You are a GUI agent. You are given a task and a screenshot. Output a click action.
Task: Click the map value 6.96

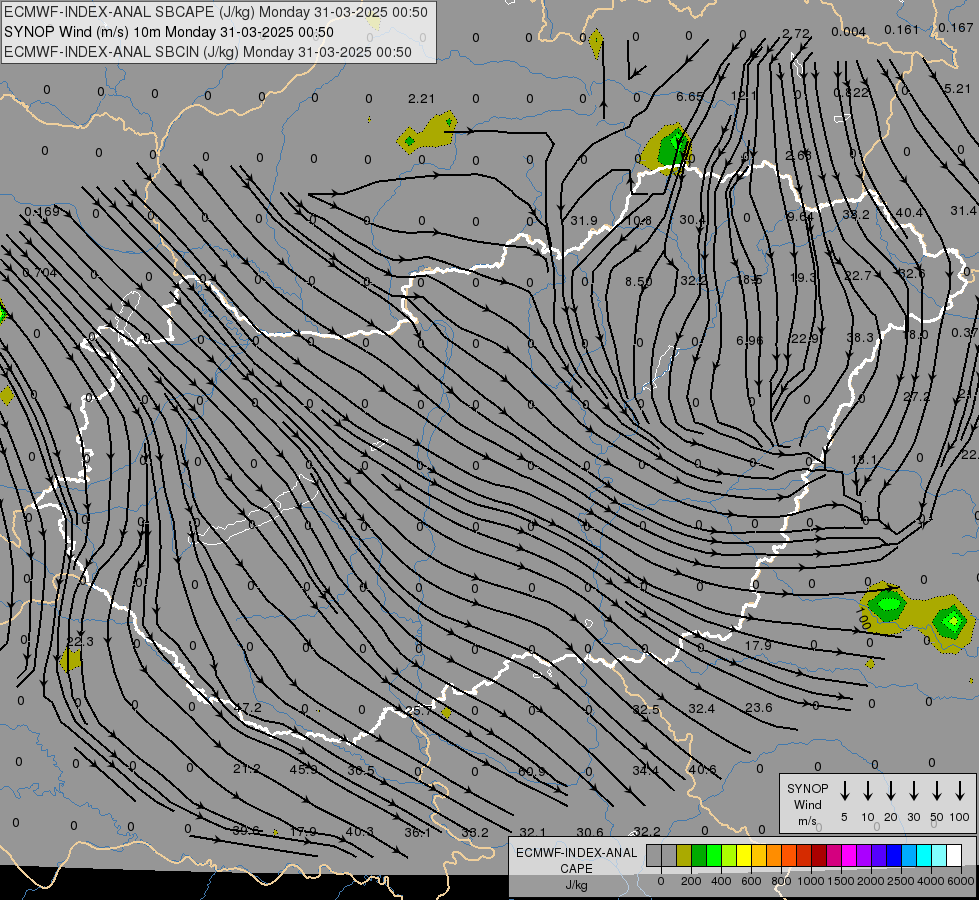coord(749,340)
